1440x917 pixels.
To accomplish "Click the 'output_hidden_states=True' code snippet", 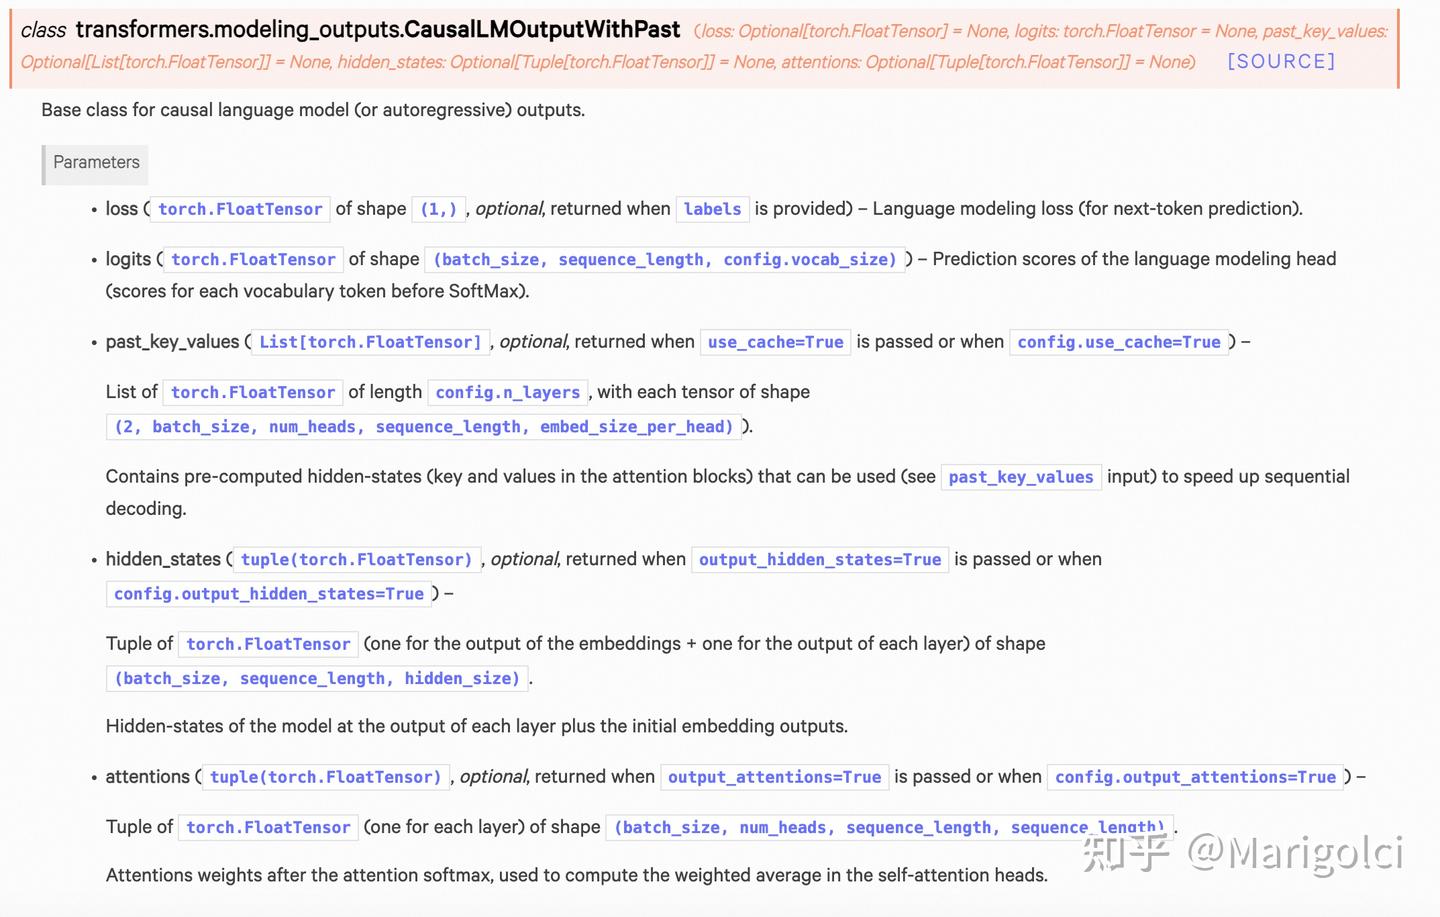I will [820, 560].
